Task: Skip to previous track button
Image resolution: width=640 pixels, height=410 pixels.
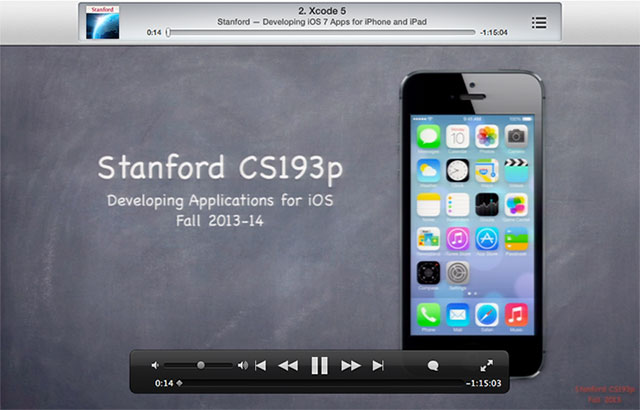Action: pos(260,366)
